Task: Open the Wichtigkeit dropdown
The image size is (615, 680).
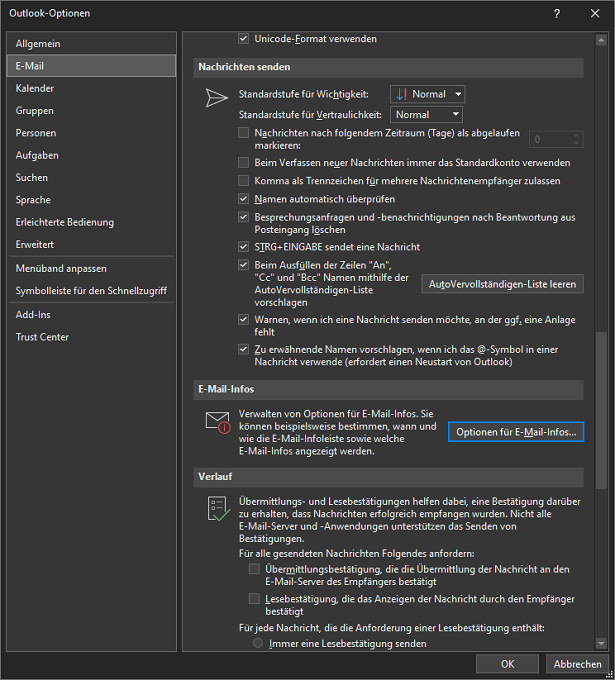Action: [x=428, y=94]
